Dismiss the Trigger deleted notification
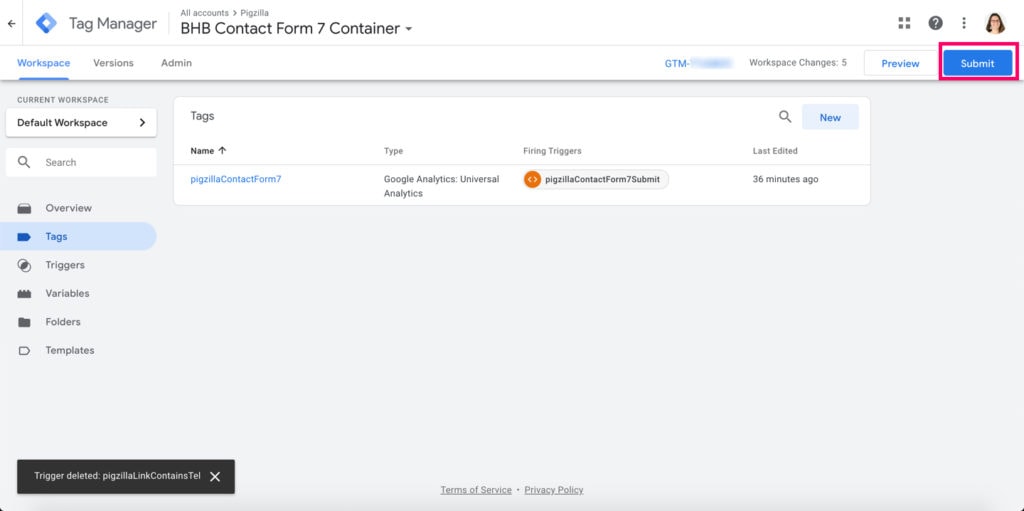 (x=215, y=476)
